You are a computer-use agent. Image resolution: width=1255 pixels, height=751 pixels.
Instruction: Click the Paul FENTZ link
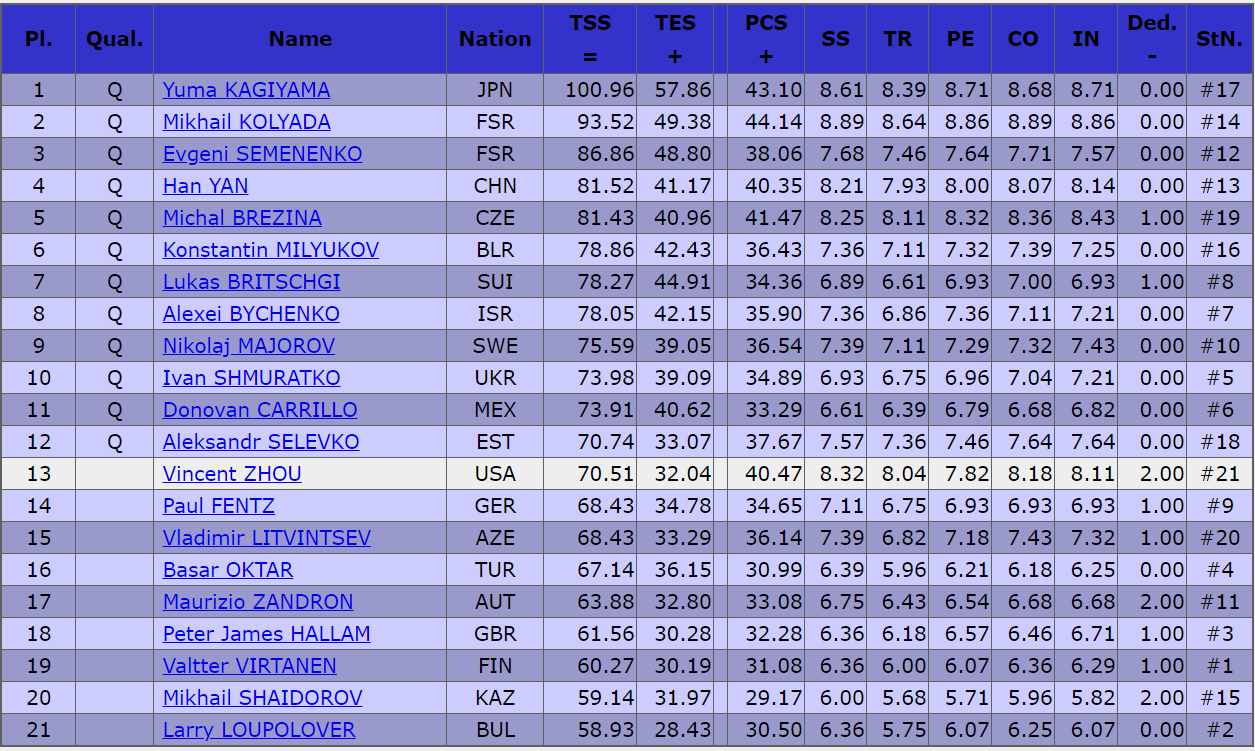coord(218,506)
